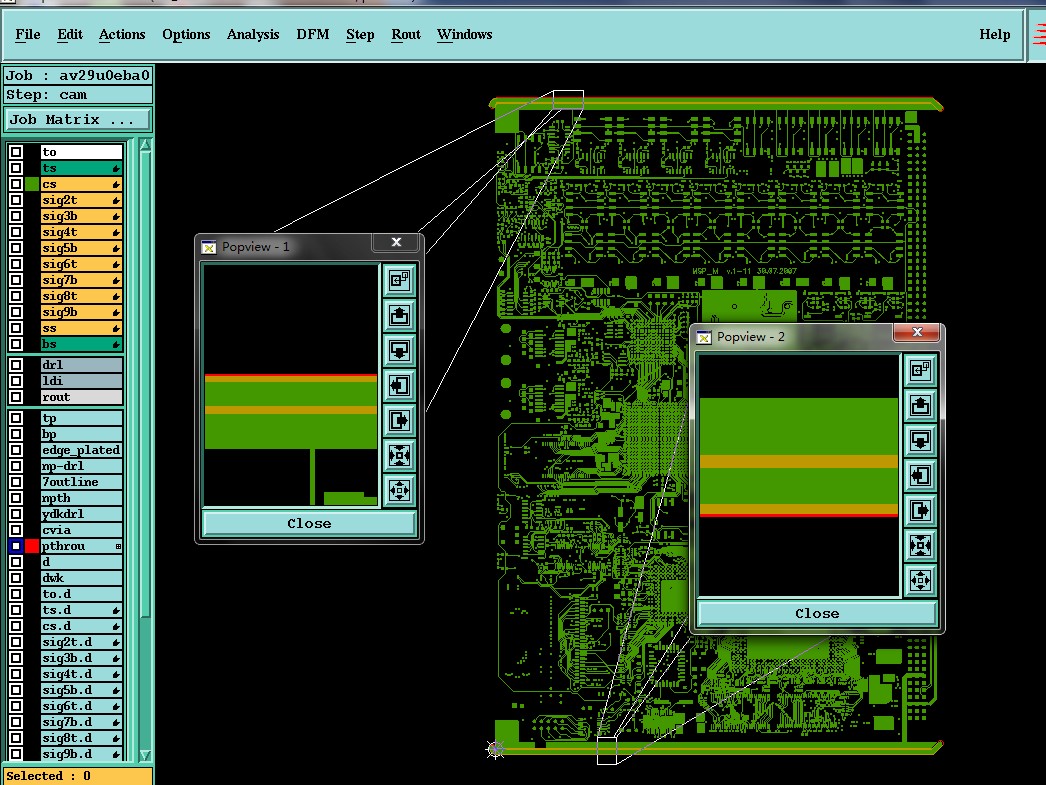
Task: Open the Rout menu
Action: point(406,35)
